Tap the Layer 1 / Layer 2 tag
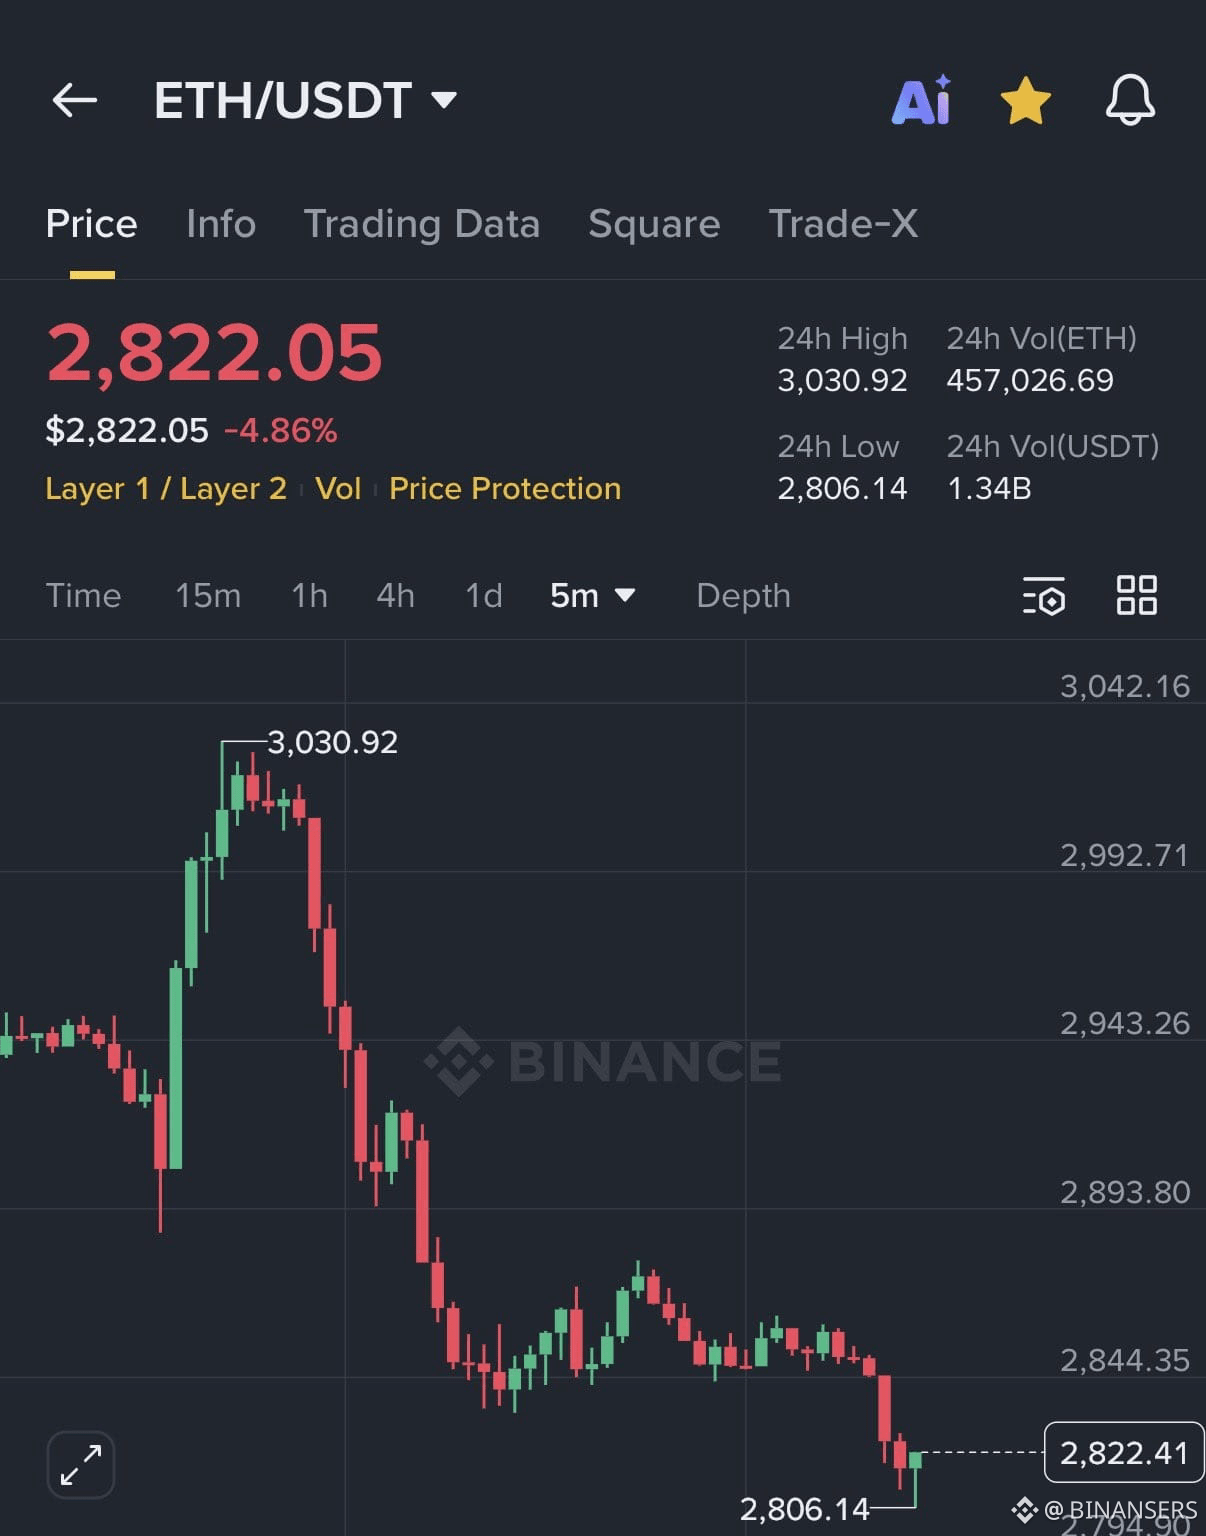This screenshot has width=1206, height=1536. click(x=166, y=488)
